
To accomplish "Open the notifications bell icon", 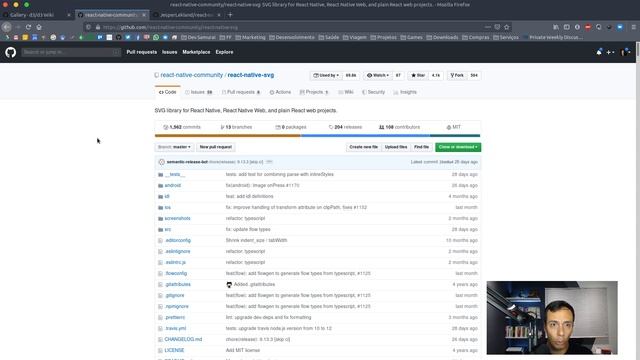I will (599, 52).
